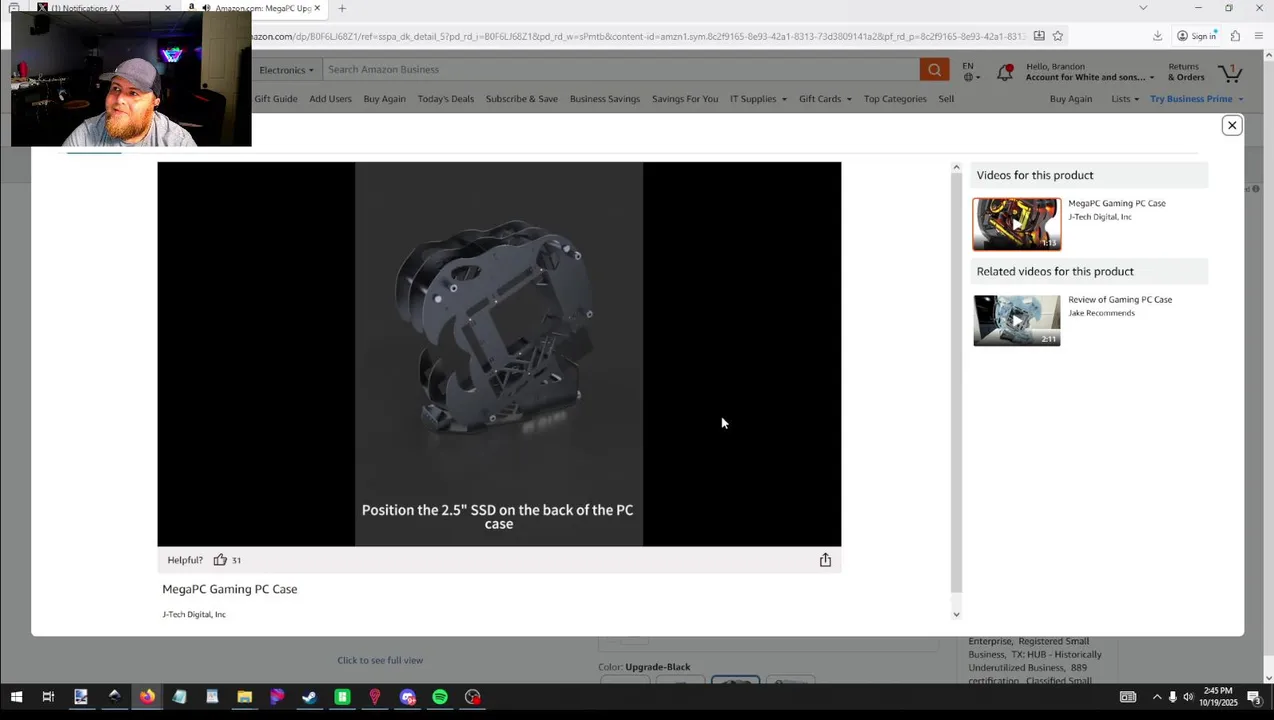Open Review of Gaming PC Case title link
Screen dimensions: 1274x720
coord(1120,299)
